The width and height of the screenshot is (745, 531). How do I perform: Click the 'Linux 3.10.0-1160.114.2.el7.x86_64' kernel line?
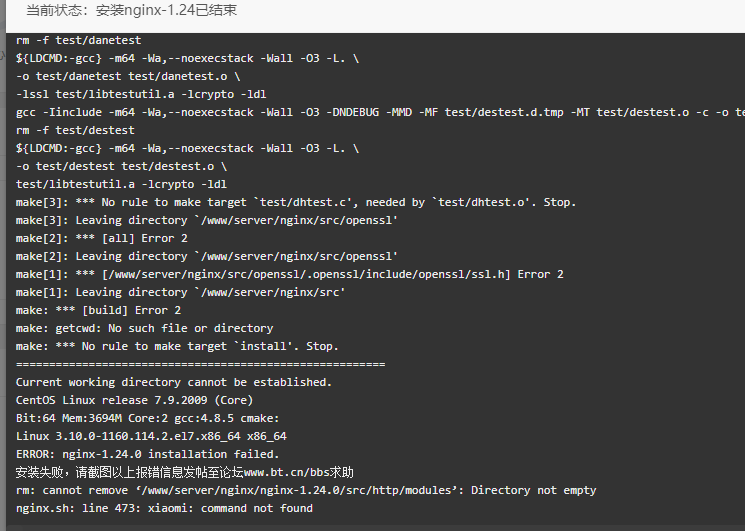pyautogui.click(x=151, y=436)
